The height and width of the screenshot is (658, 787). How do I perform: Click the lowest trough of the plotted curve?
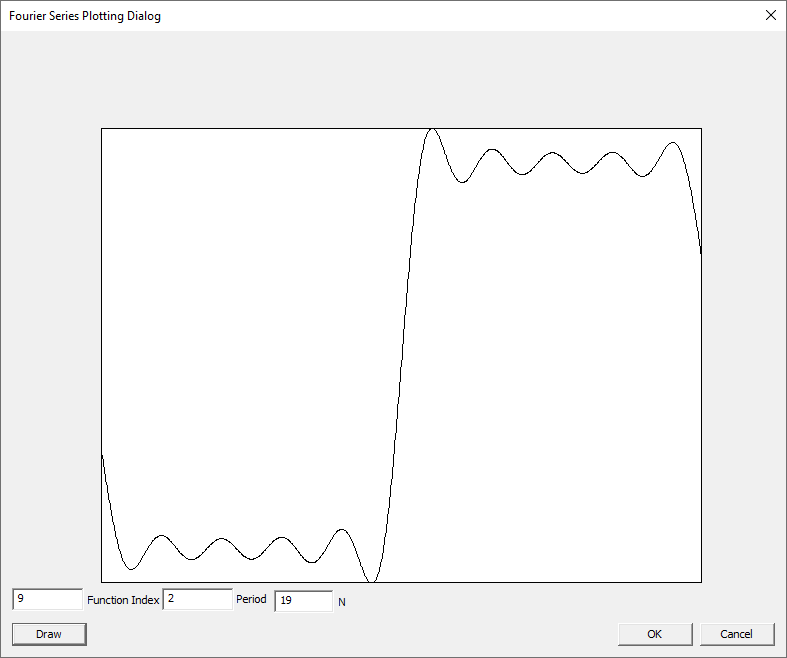tap(372, 581)
